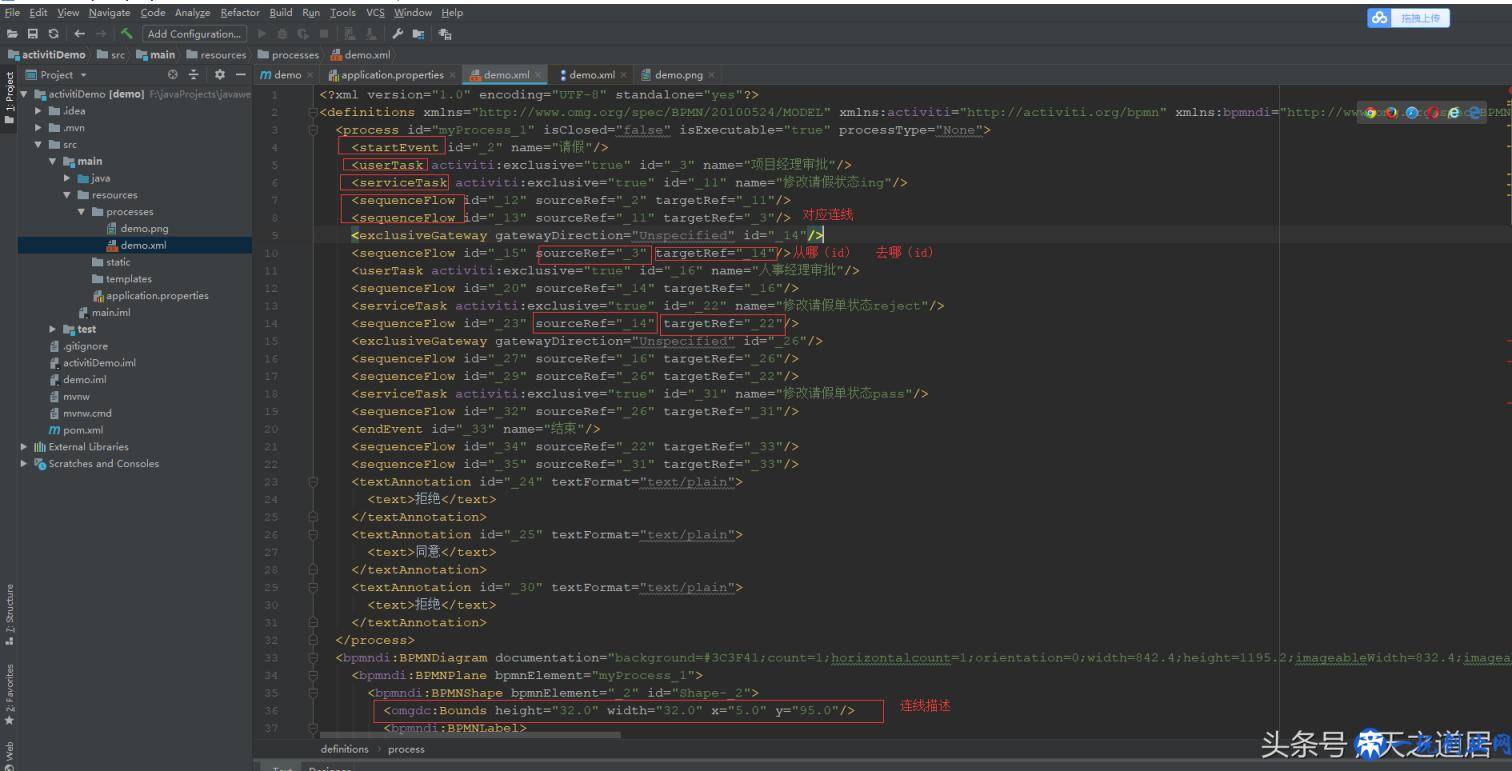This screenshot has width=1512, height=771.
Task: Click 'process' breadcrumb below the editor
Action: coord(406,749)
